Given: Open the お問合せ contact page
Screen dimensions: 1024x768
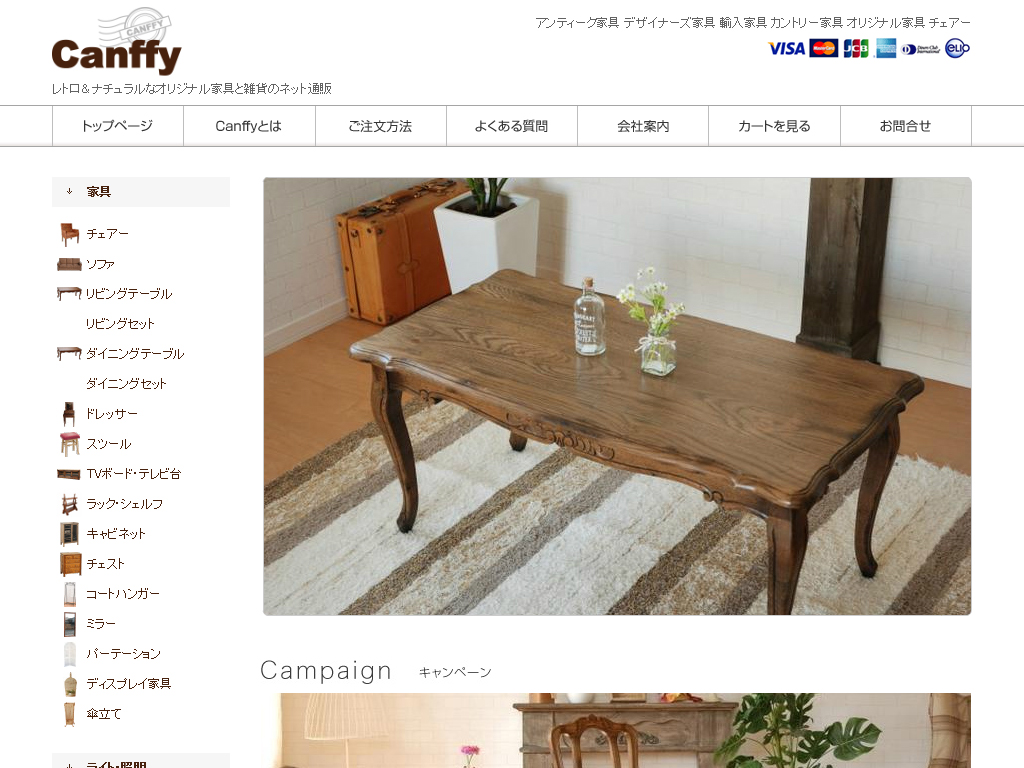Looking at the screenshot, I should click(x=906, y=126).
